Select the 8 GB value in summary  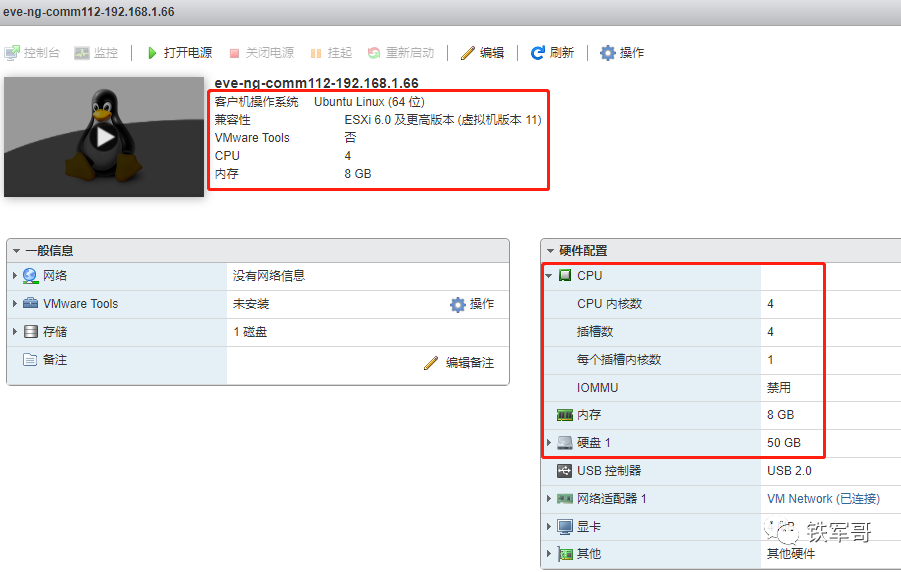pyautogui.click(x=357, y=174)
